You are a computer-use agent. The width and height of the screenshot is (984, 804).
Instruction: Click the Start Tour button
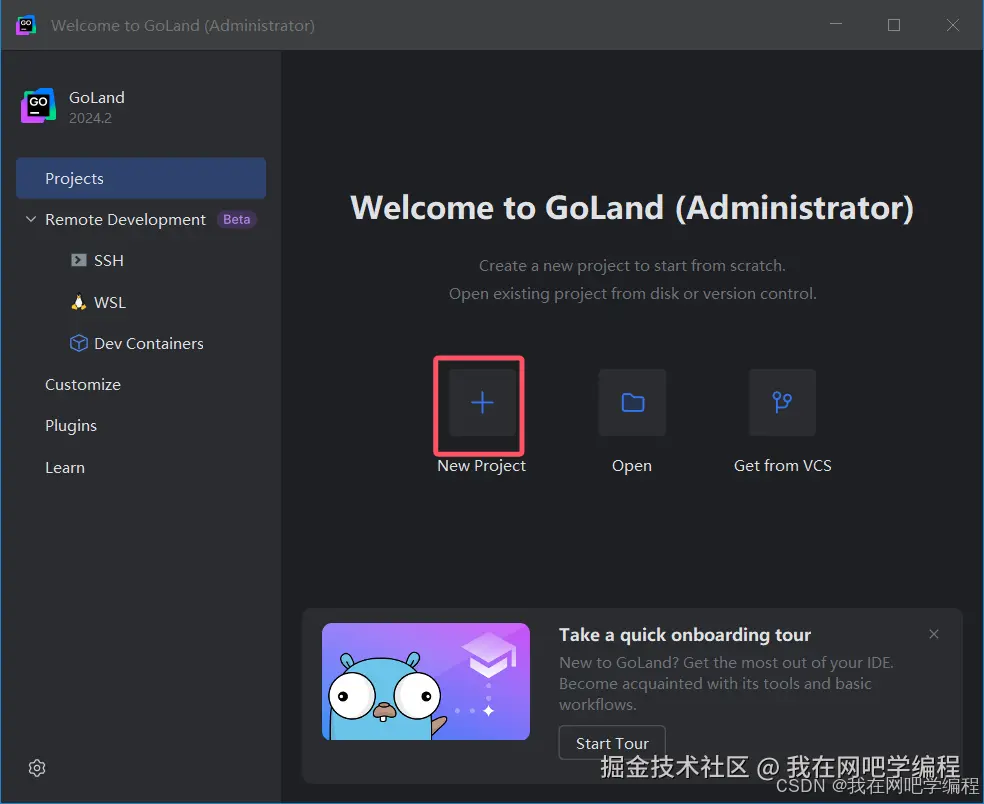pos(611,743)
